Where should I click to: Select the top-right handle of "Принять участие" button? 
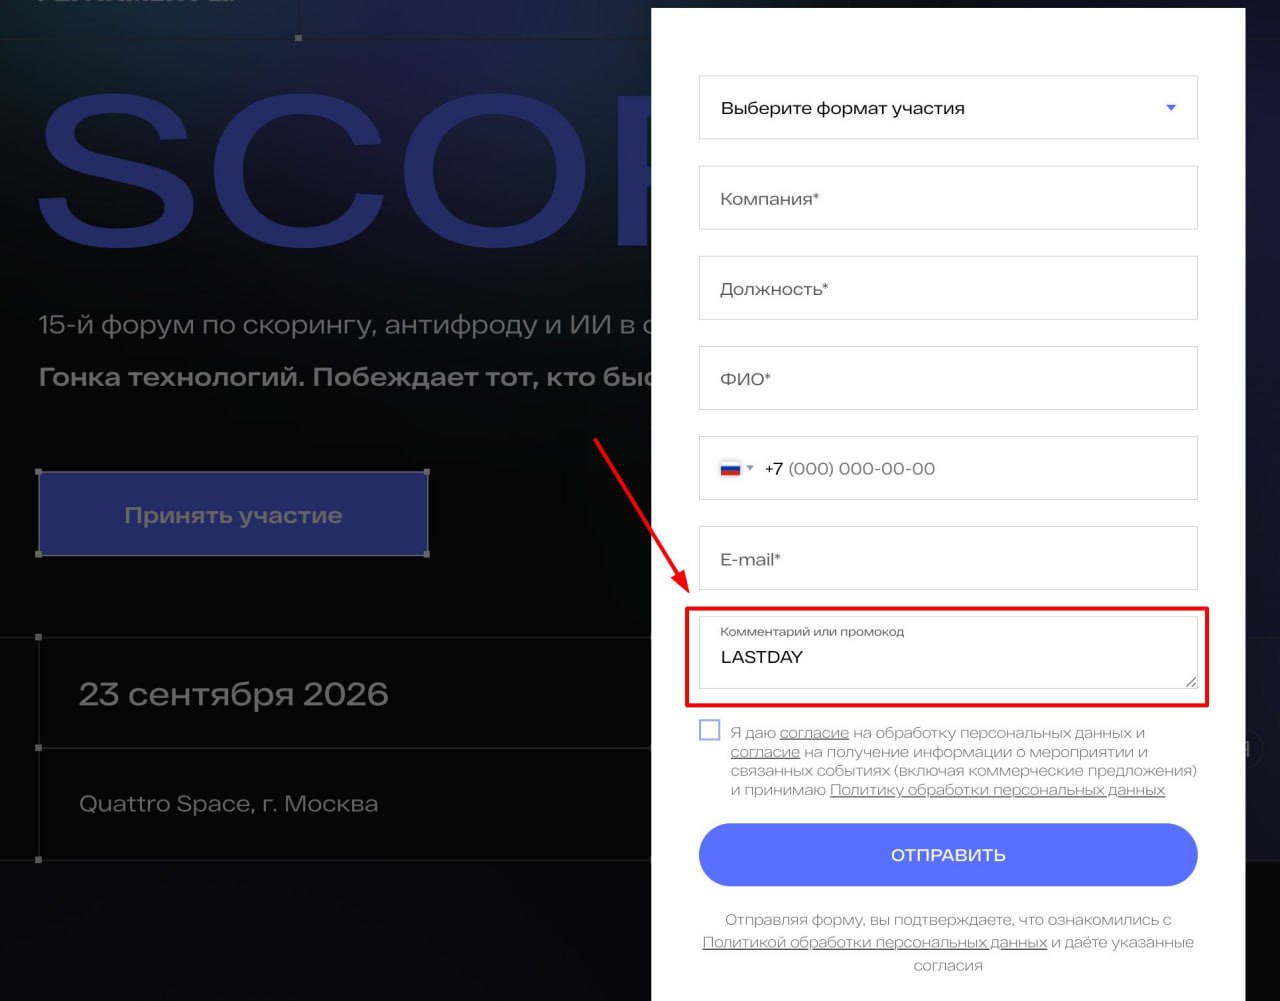pyautogui.click(x=428, y=472)
